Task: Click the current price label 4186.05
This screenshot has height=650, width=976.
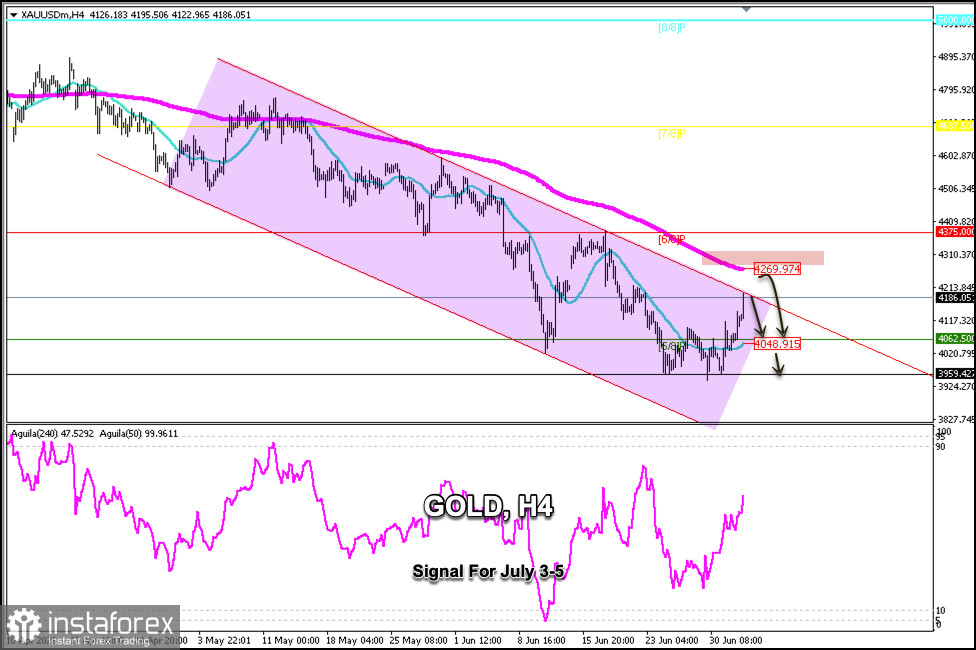Action: click(x=955, y=298)
